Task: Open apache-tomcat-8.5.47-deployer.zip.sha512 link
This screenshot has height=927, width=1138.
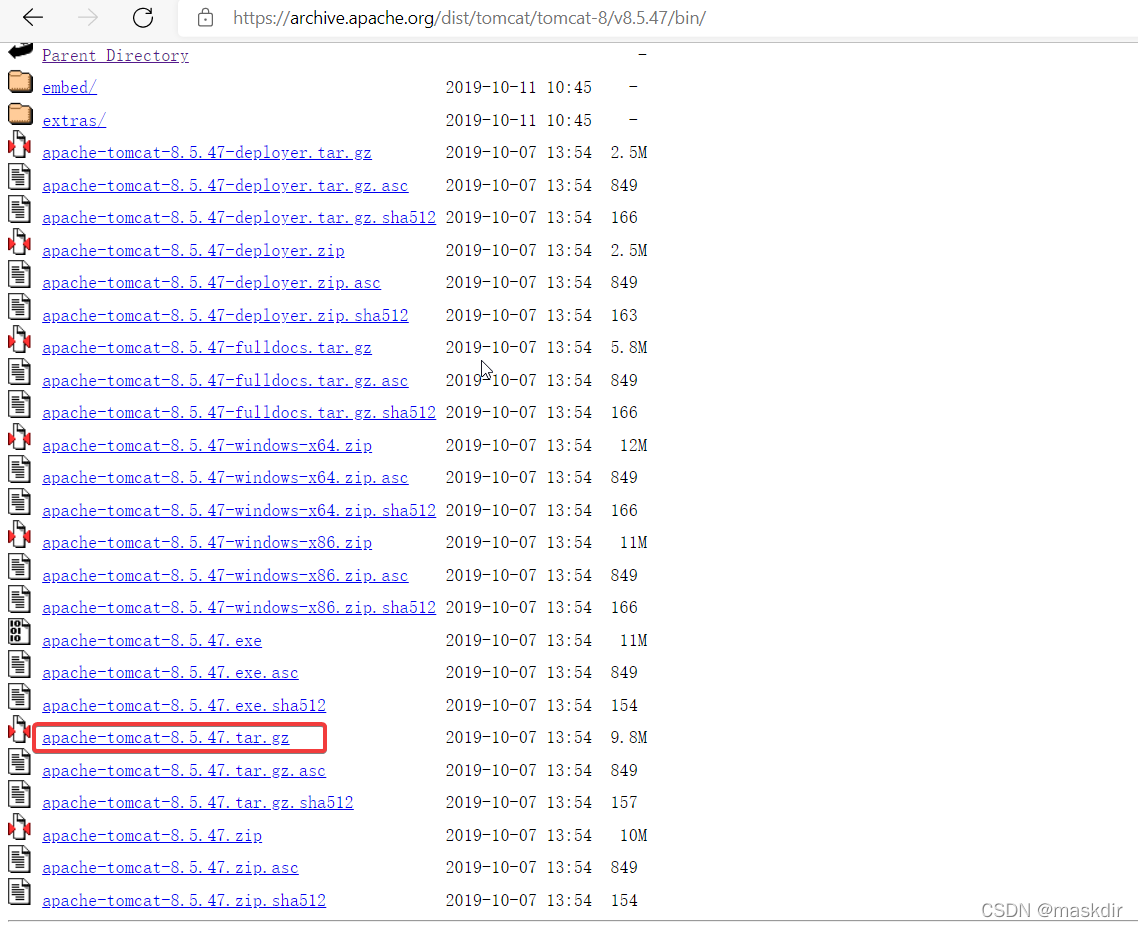Action: [225, 316]
